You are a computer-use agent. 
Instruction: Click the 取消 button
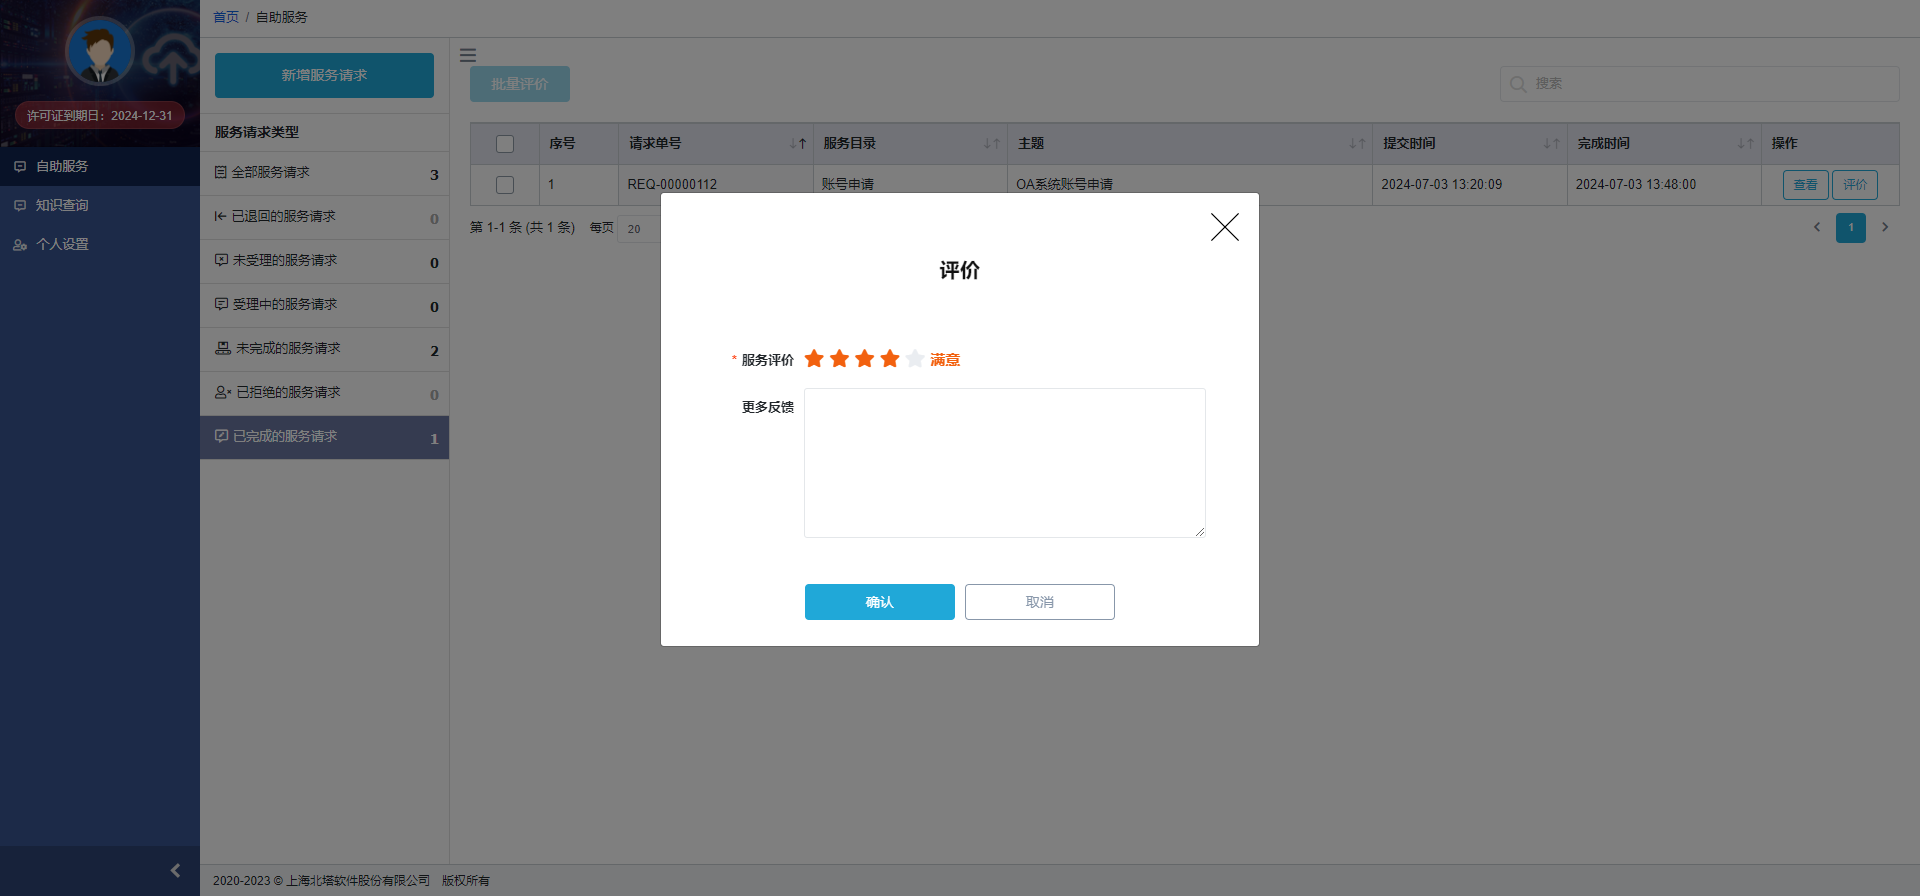point(1039,602)
